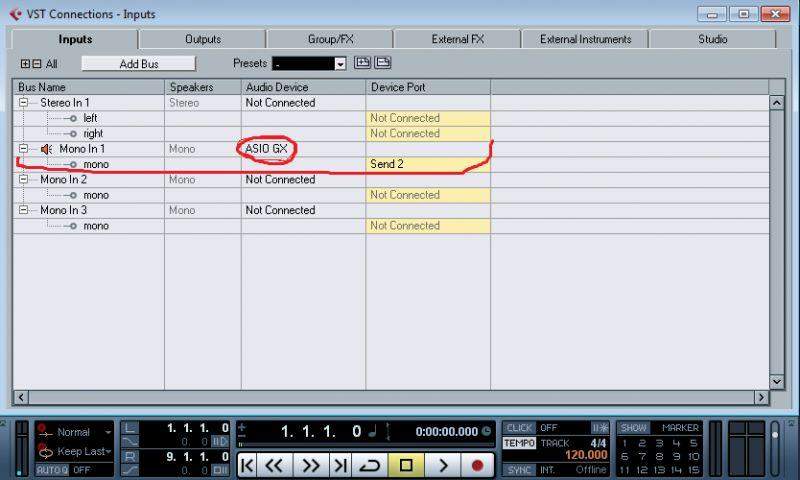The image size is (800, 480).
Task: Switch to the Studio tab
Action: coord(713,39)
